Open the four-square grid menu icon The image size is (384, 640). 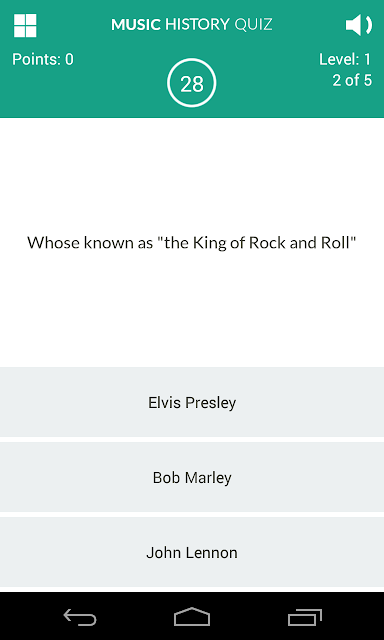[x=25, y=26]
